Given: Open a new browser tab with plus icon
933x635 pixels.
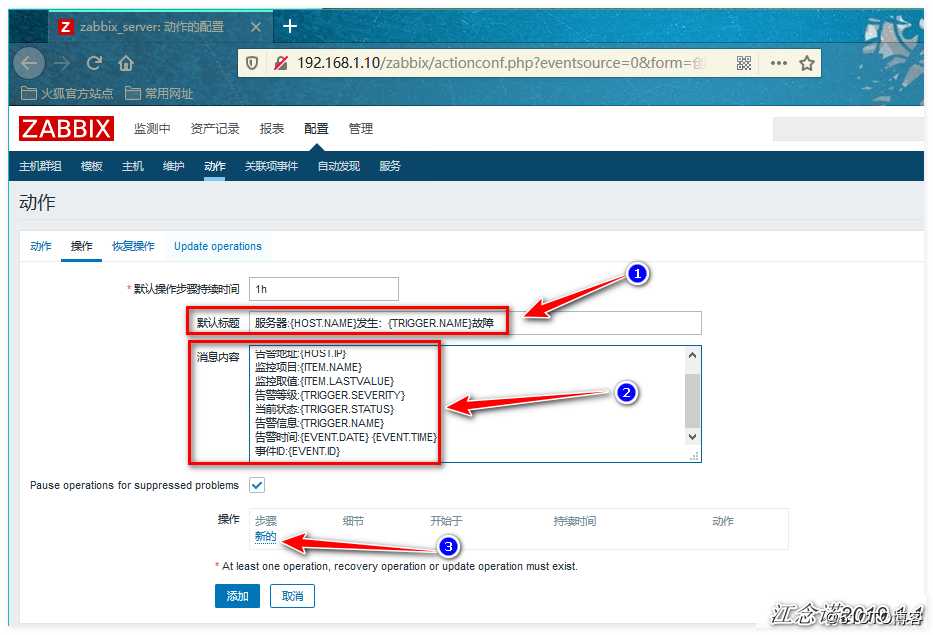Looking at the screenshot, I should pyautogui.click(x=290, y=26).
